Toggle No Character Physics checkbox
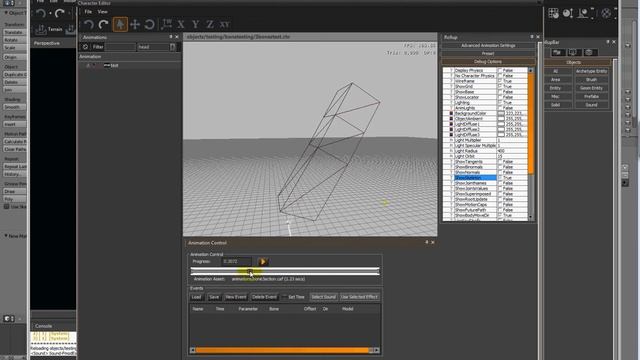The image size is (640, 360). click(500, 76)
